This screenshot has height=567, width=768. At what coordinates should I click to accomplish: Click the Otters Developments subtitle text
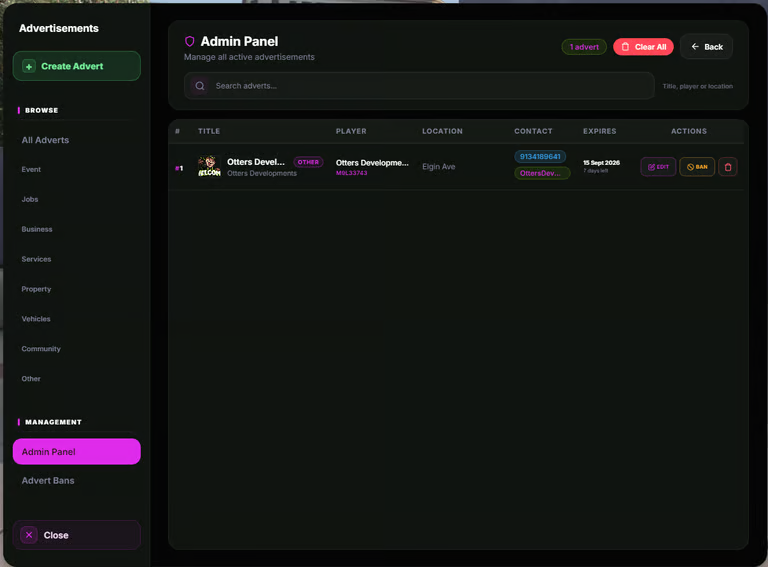click(262, 173)
